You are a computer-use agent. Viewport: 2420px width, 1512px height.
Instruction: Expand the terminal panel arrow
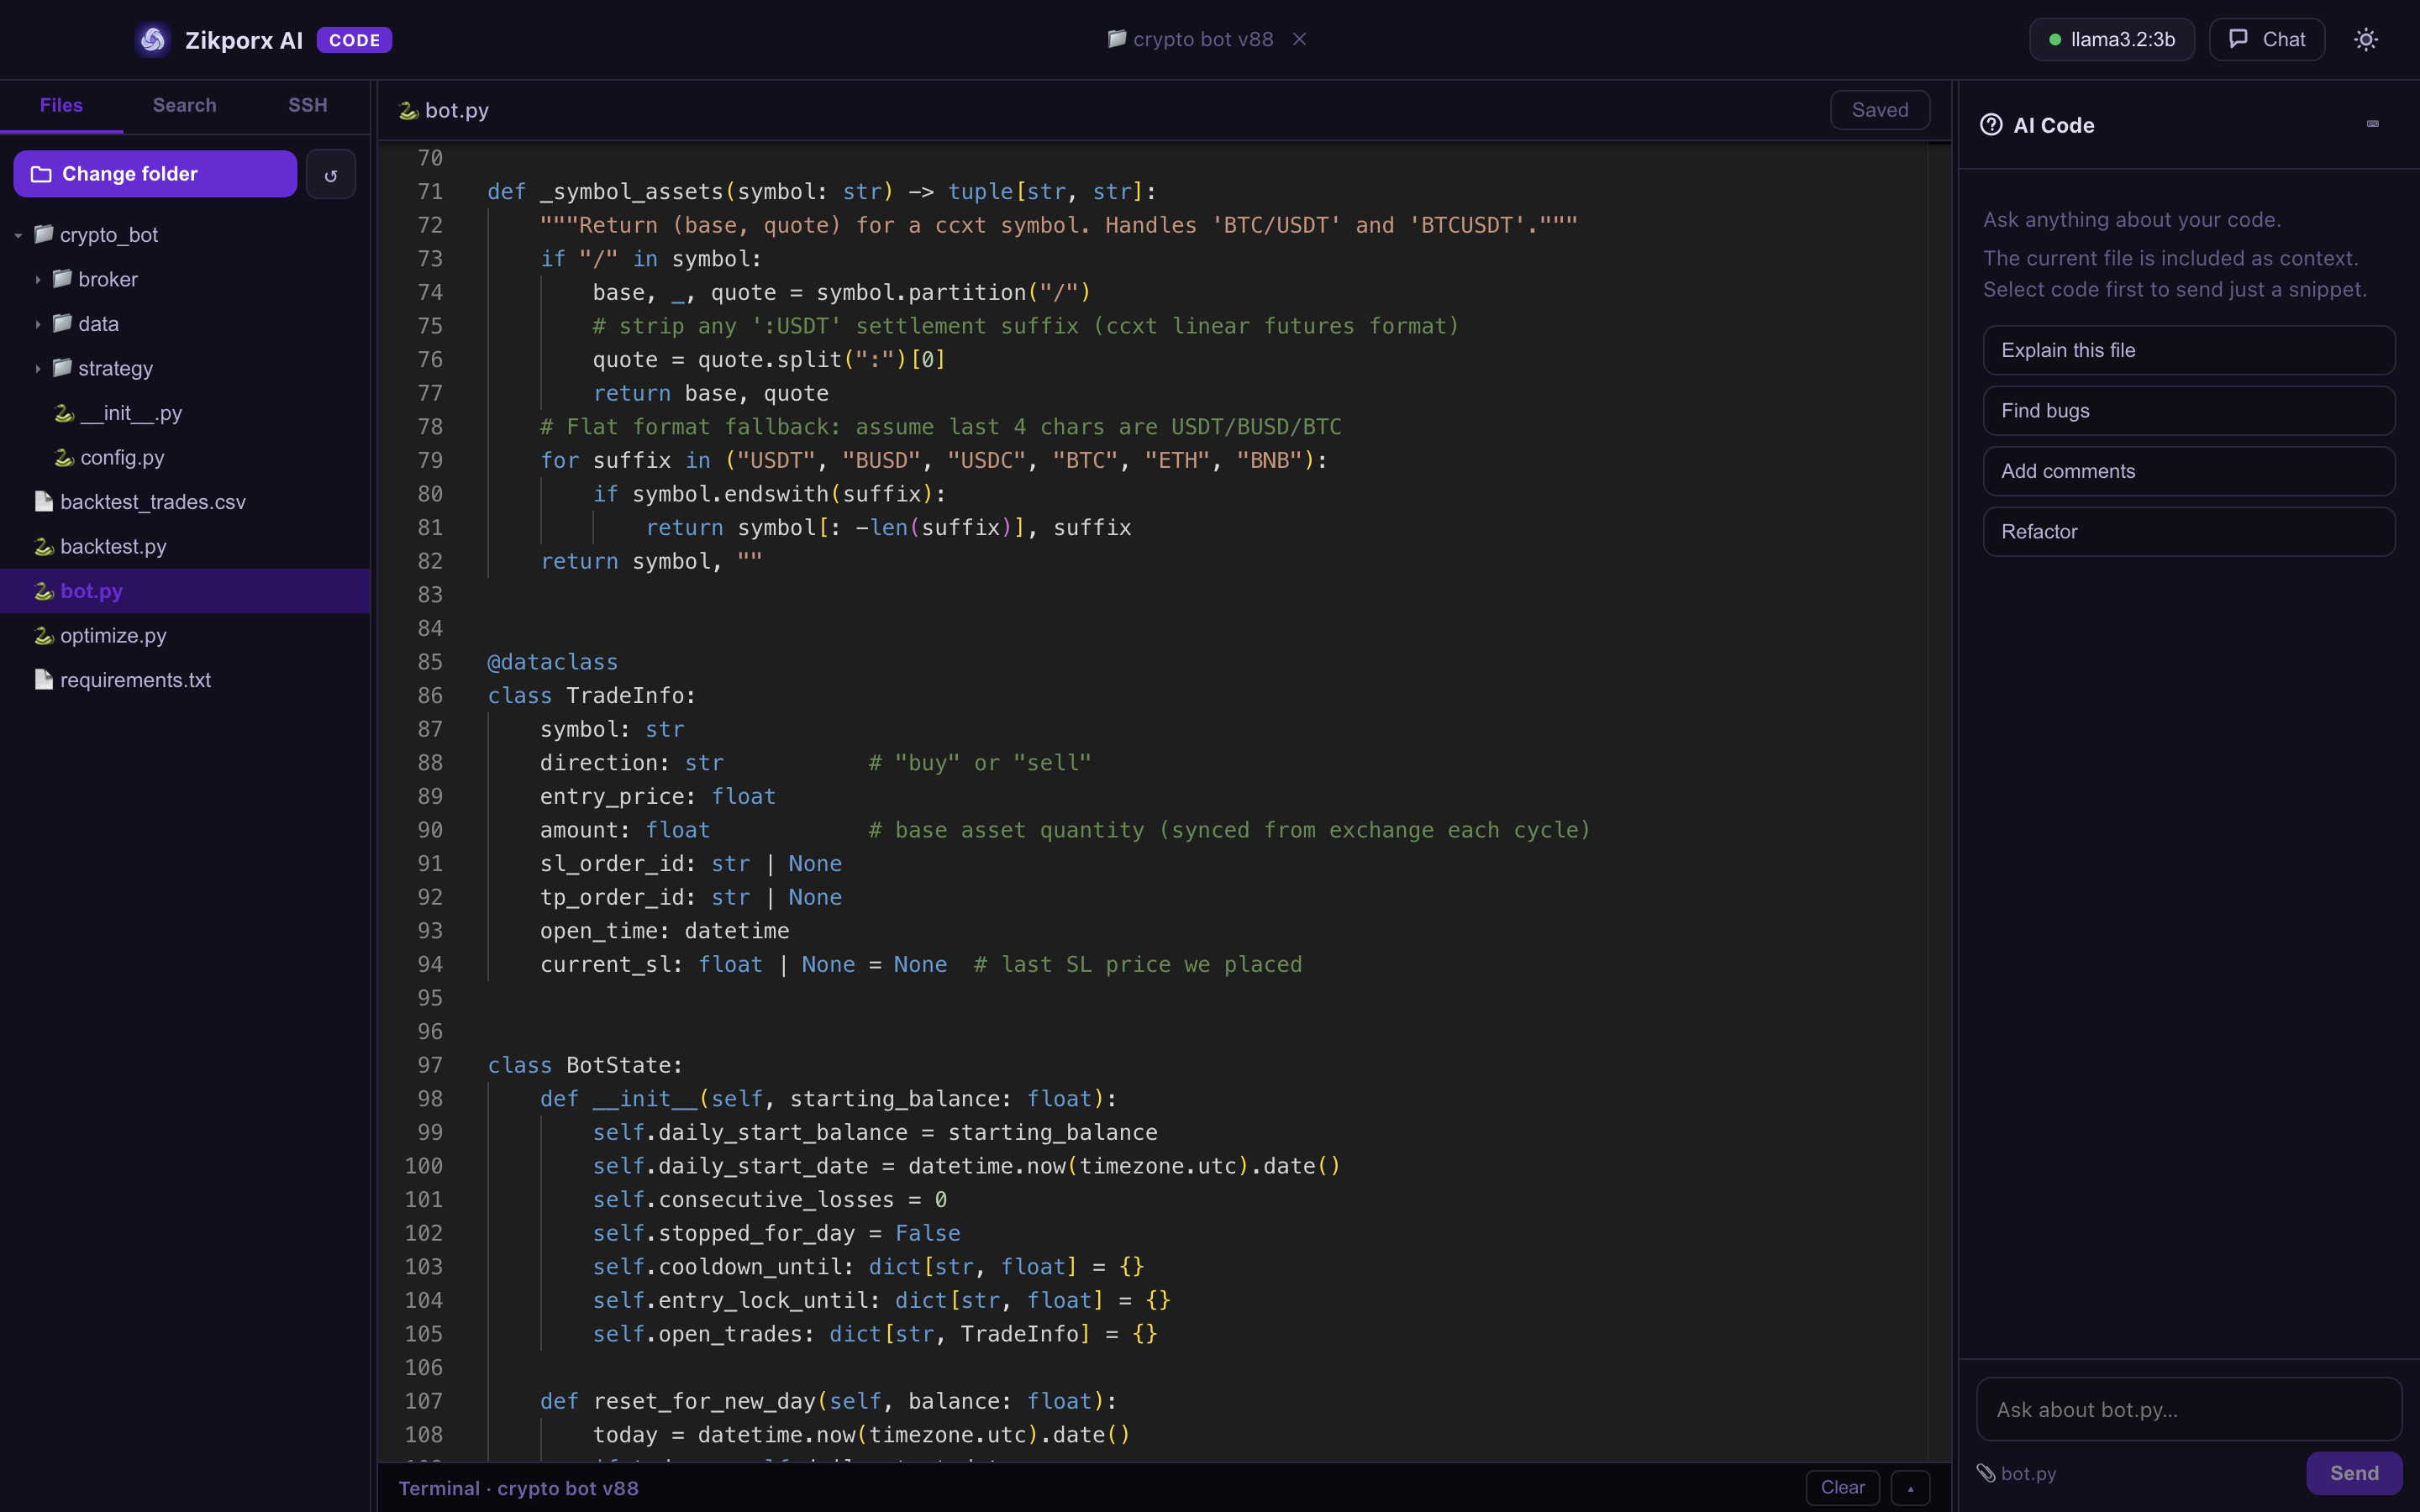(x=1910, y=1488)
